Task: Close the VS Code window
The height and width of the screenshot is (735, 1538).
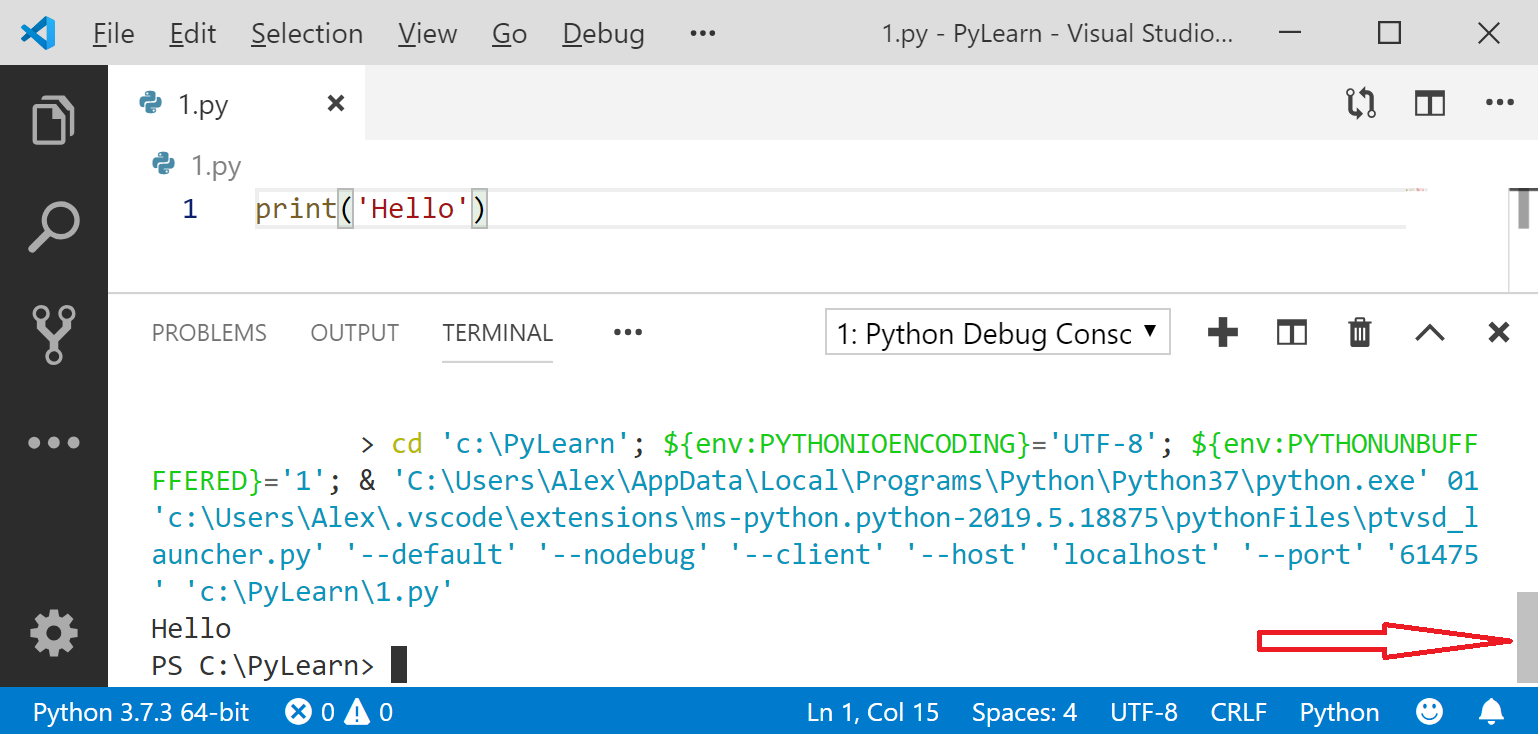Action: [x=1488, y=33]
